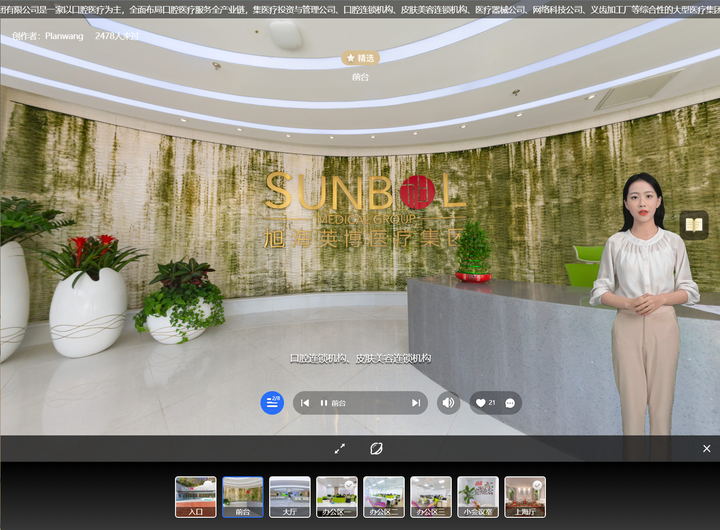Select the 入口 scene thumbnail

[196, 497]
